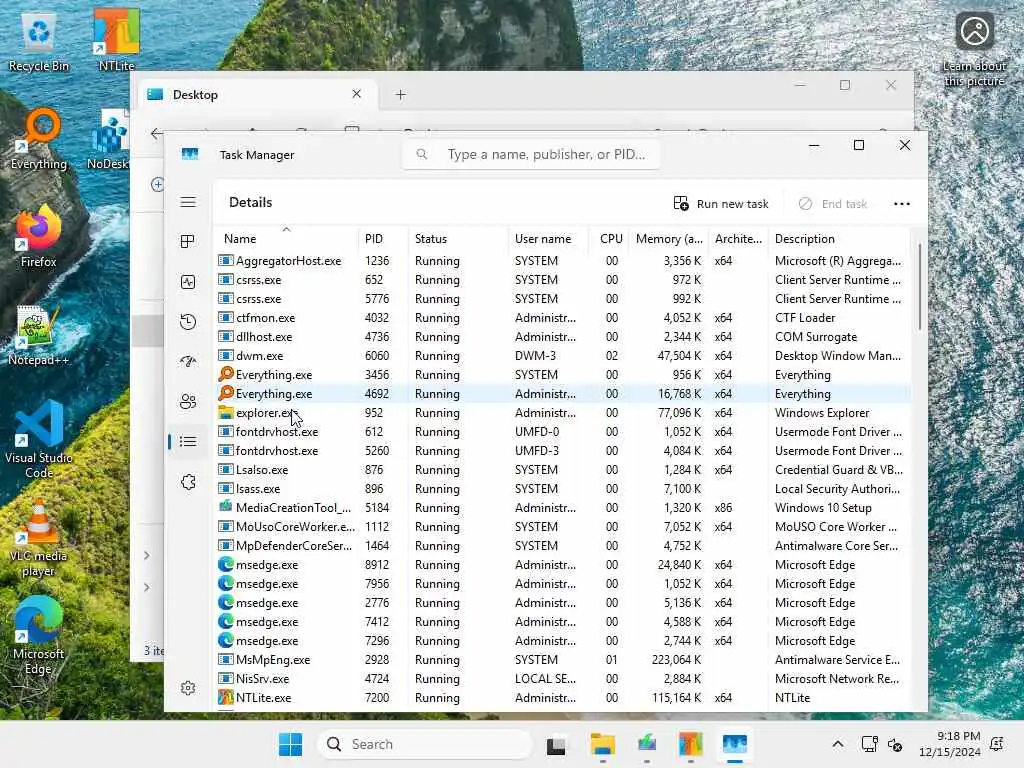This screenshot has width=1024, height=768.
Task: Expand first collapsed File Explorer navigation item
Action: tap(146, 555)
